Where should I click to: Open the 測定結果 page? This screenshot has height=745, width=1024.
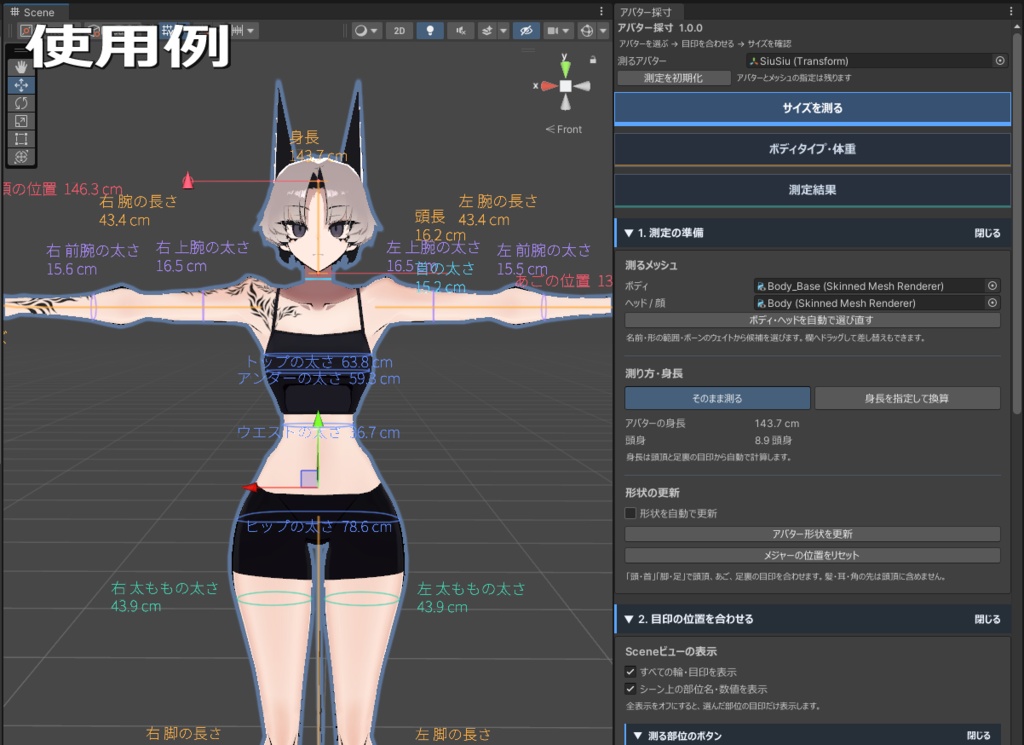point(812,190)
